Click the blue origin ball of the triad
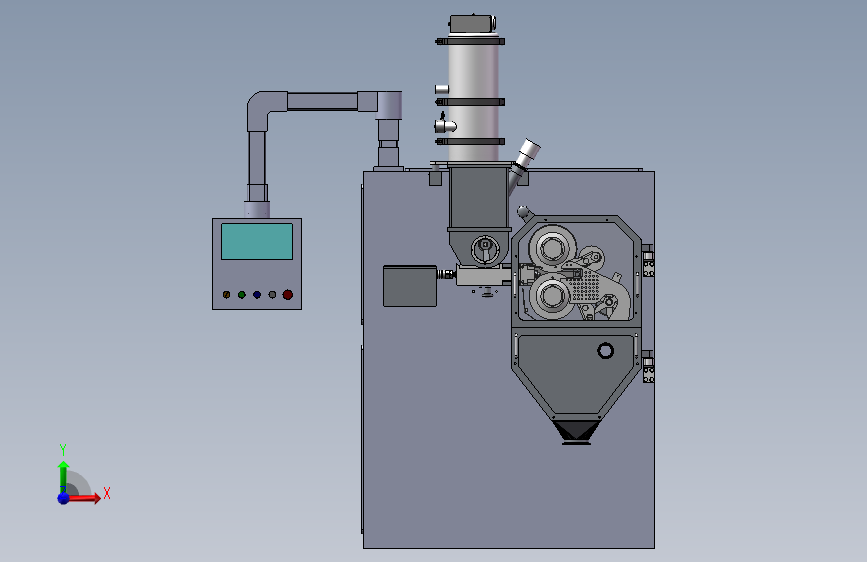This screenshot has height=562, width=867. [63, 498]
